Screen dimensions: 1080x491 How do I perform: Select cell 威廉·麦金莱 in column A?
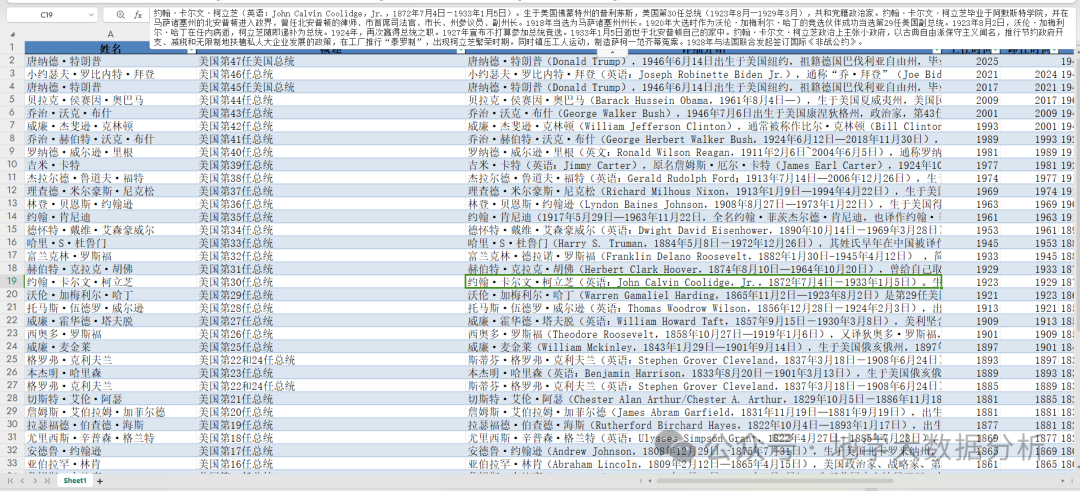[x=110, y=346]
